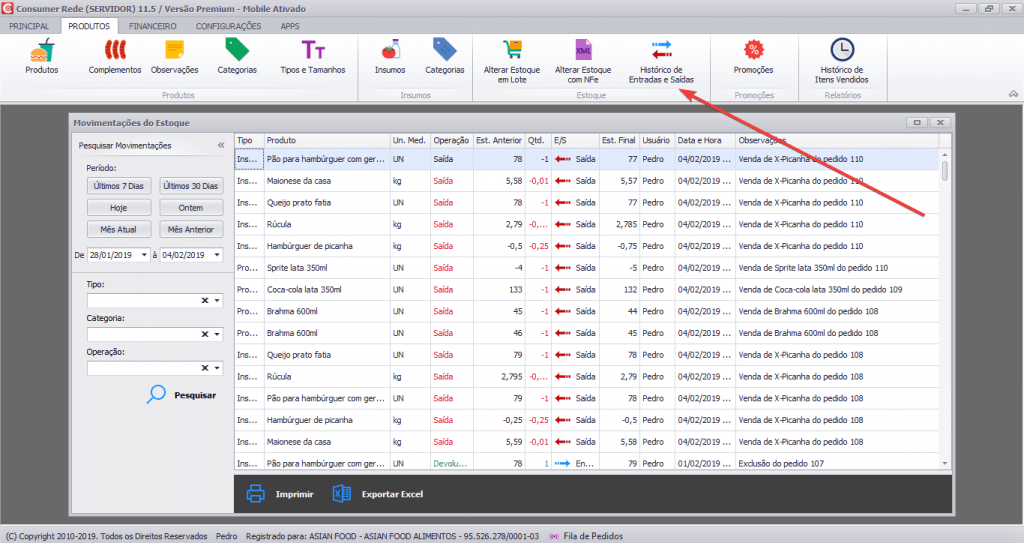Click the Fila de Pedidos status text

click(593, 536)
